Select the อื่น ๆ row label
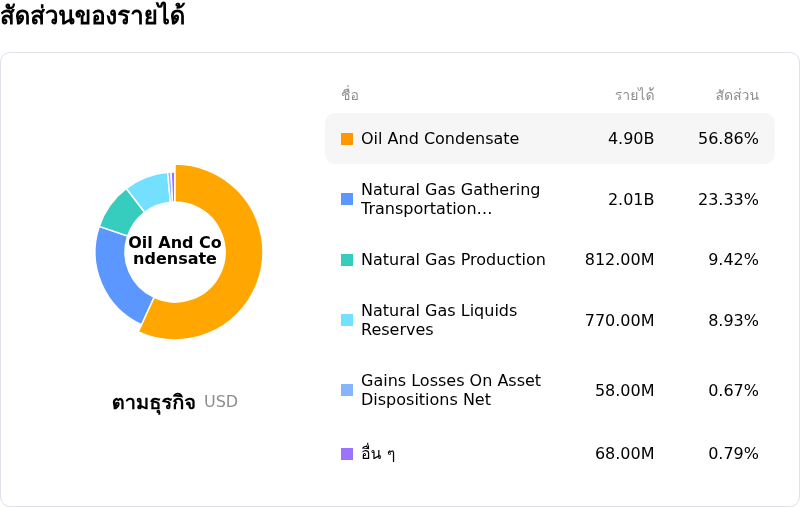The height and width of the screenshot is (507, 800). click(378, 453)
